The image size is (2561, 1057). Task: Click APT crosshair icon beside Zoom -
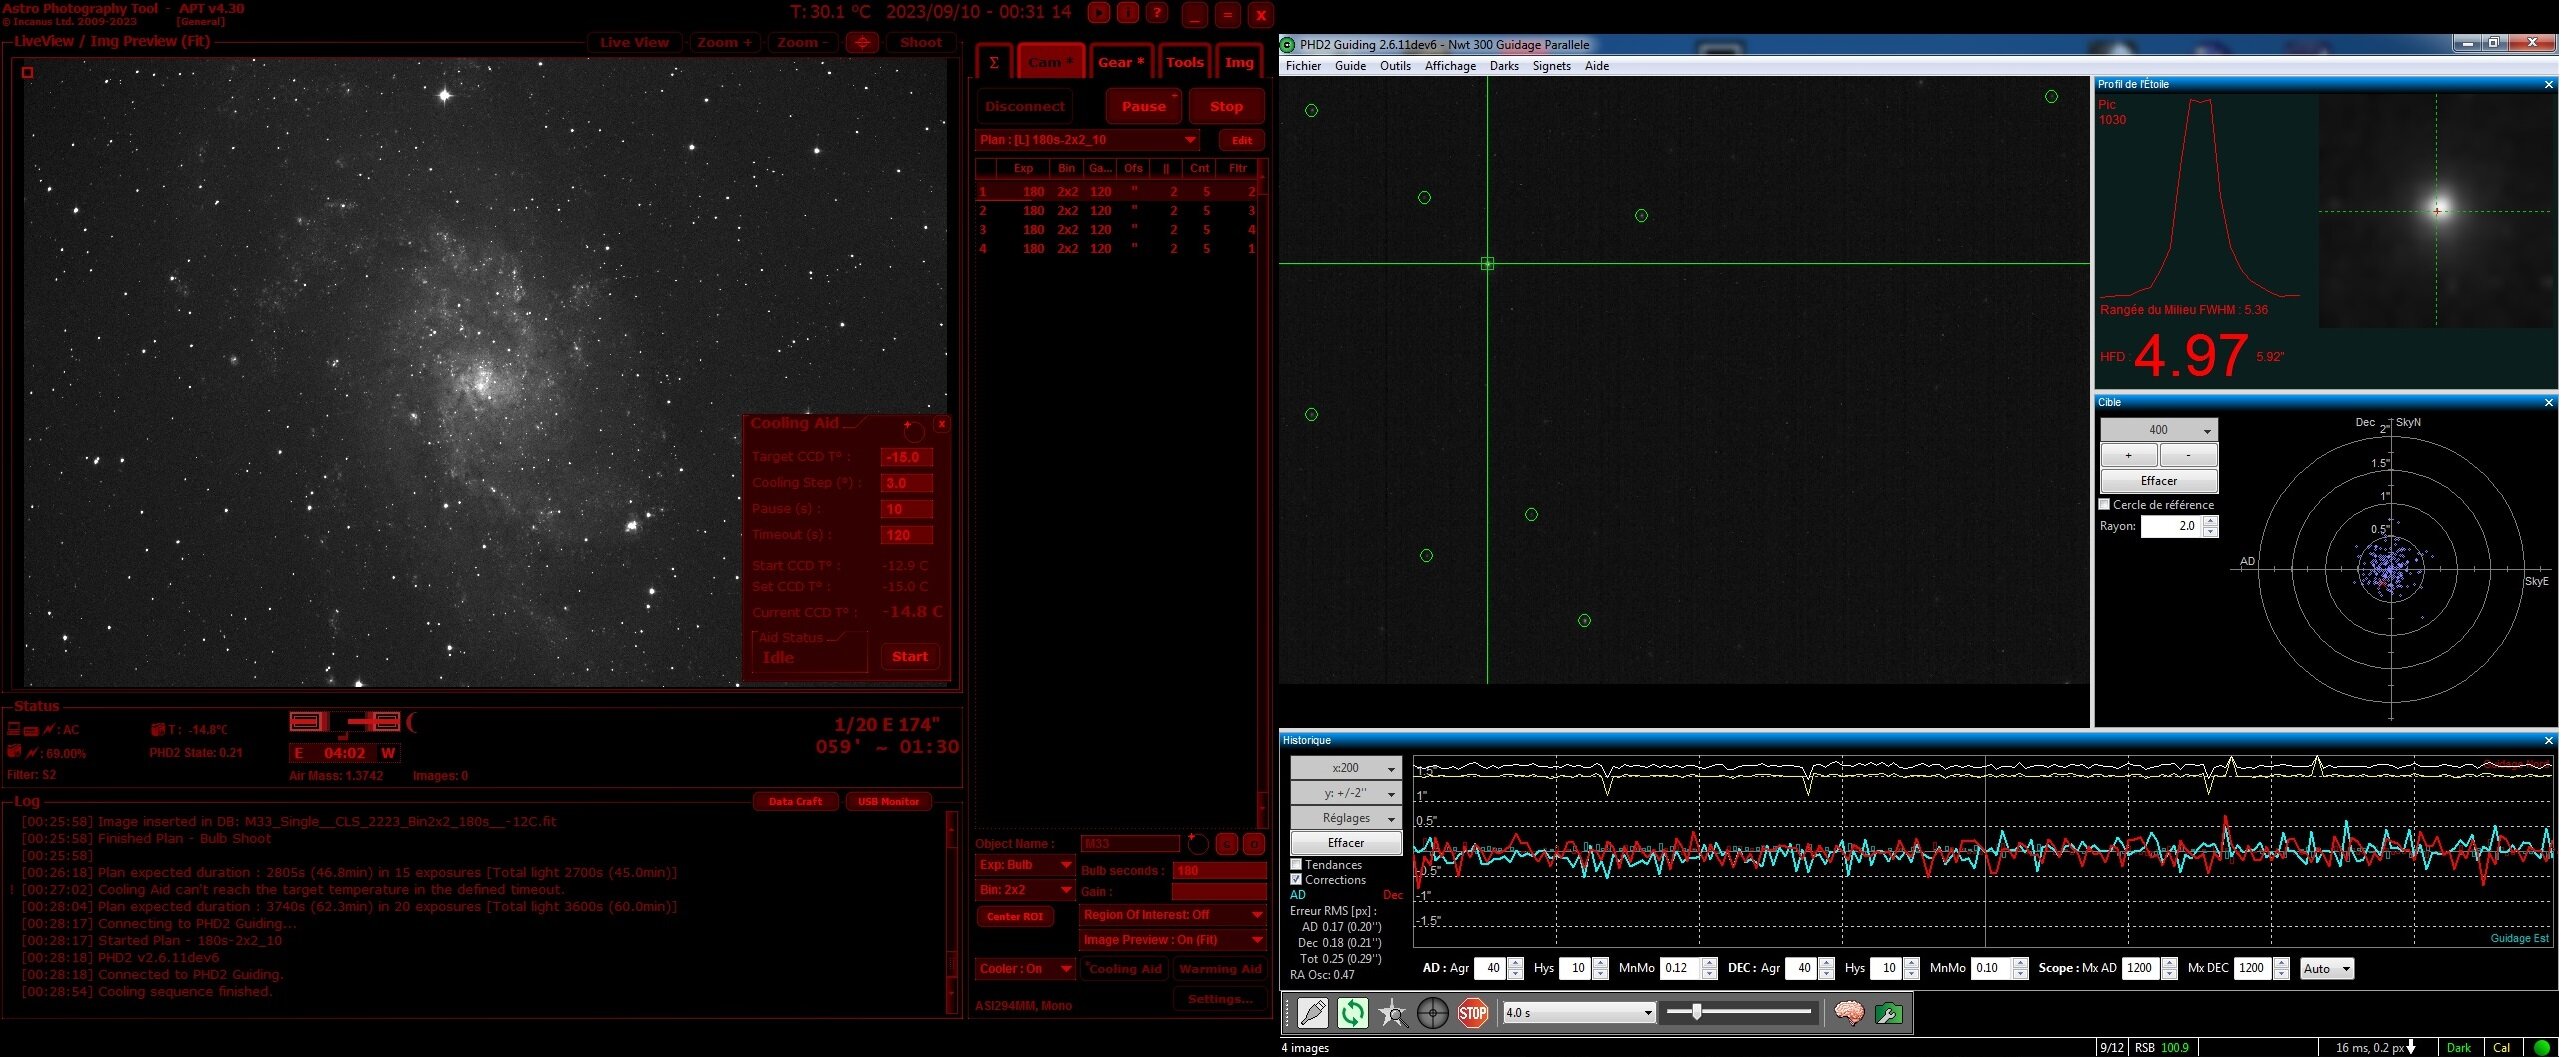coord(862,42)
